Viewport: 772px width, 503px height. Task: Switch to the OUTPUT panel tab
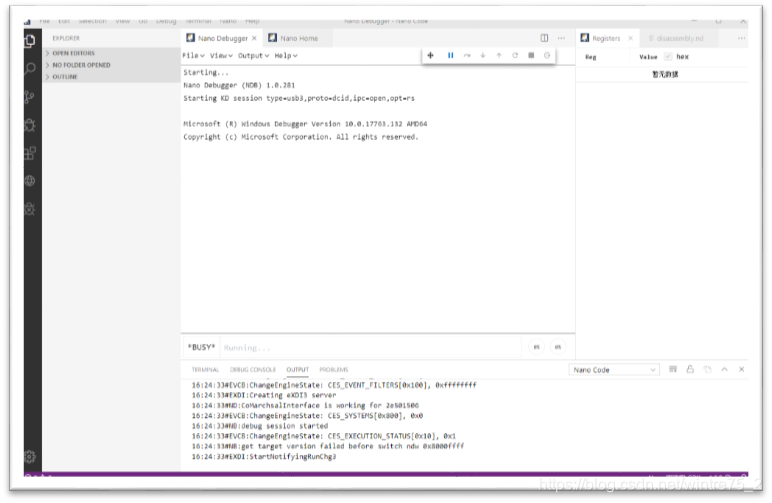click(297, 370)
